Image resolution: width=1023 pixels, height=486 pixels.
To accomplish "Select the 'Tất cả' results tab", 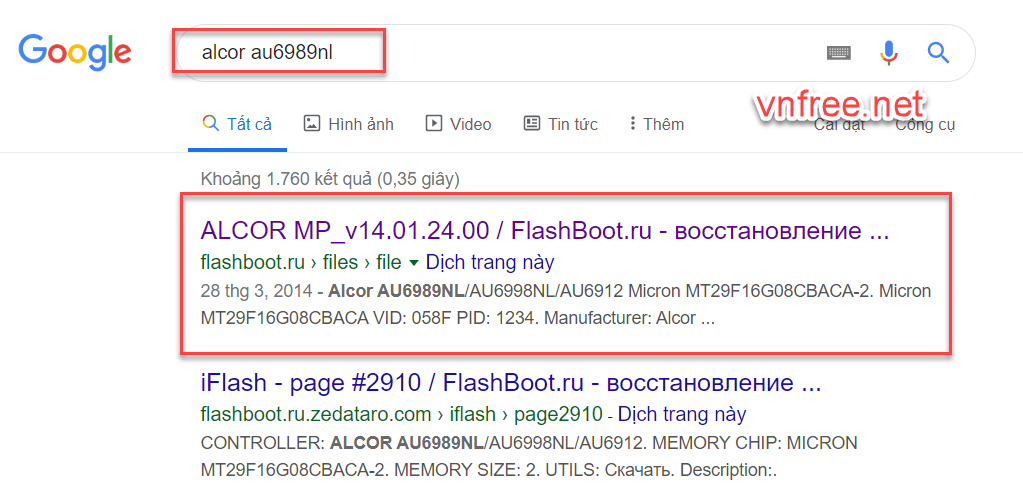I will (237, 124).
